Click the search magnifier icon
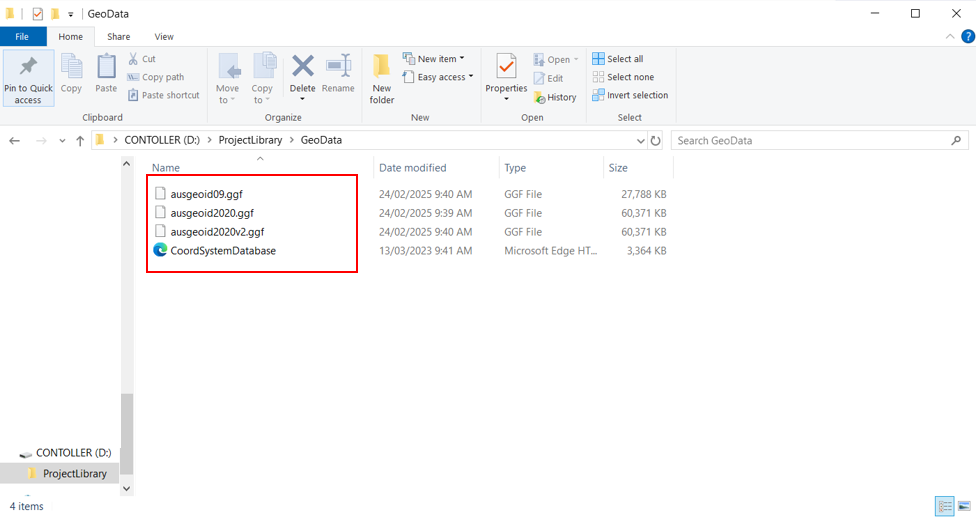The height and width of the screenshot is (517, 976). (x=956, y=141)
